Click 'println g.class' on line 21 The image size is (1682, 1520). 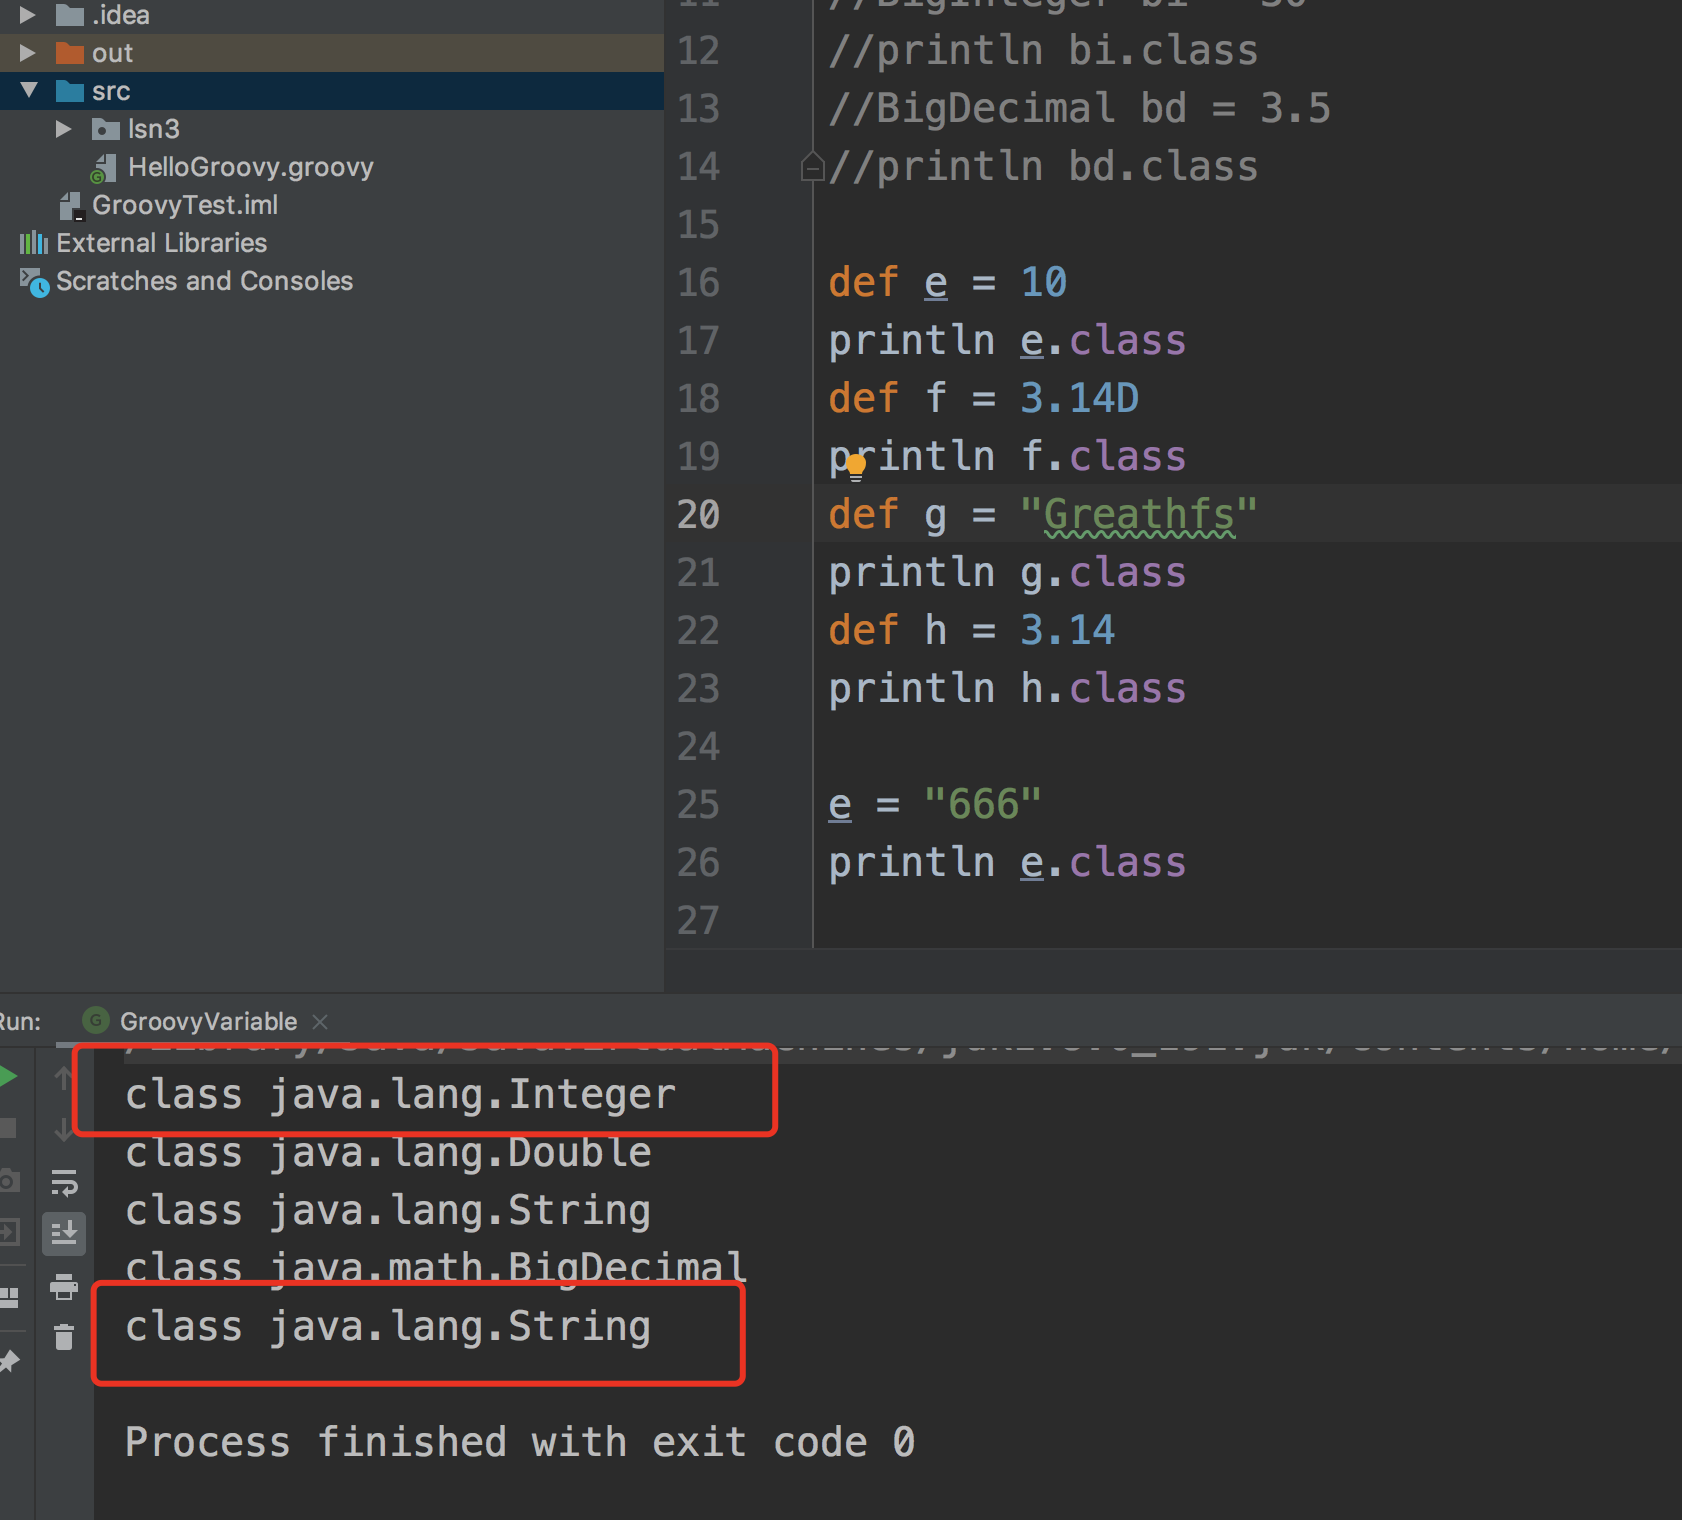point(1007,572)
